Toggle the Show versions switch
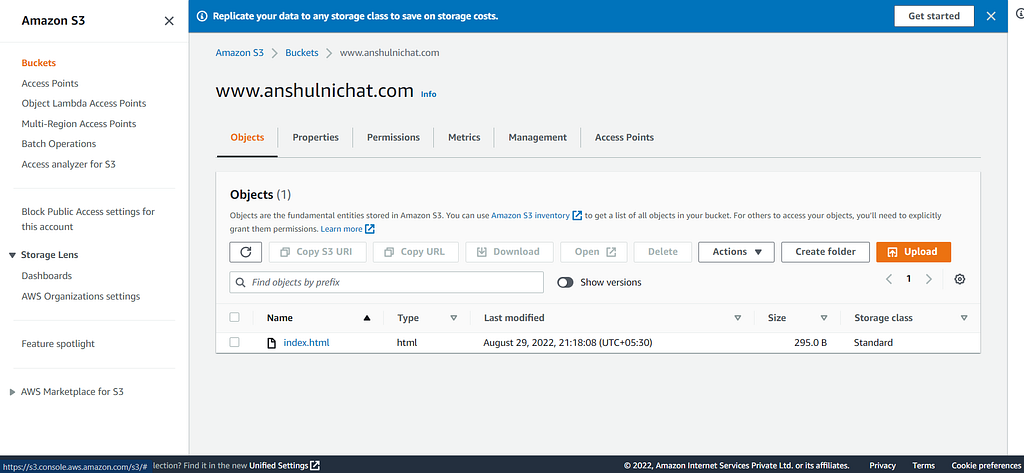Viewport: 1024px width, 473px height. [x=565, y=282]
